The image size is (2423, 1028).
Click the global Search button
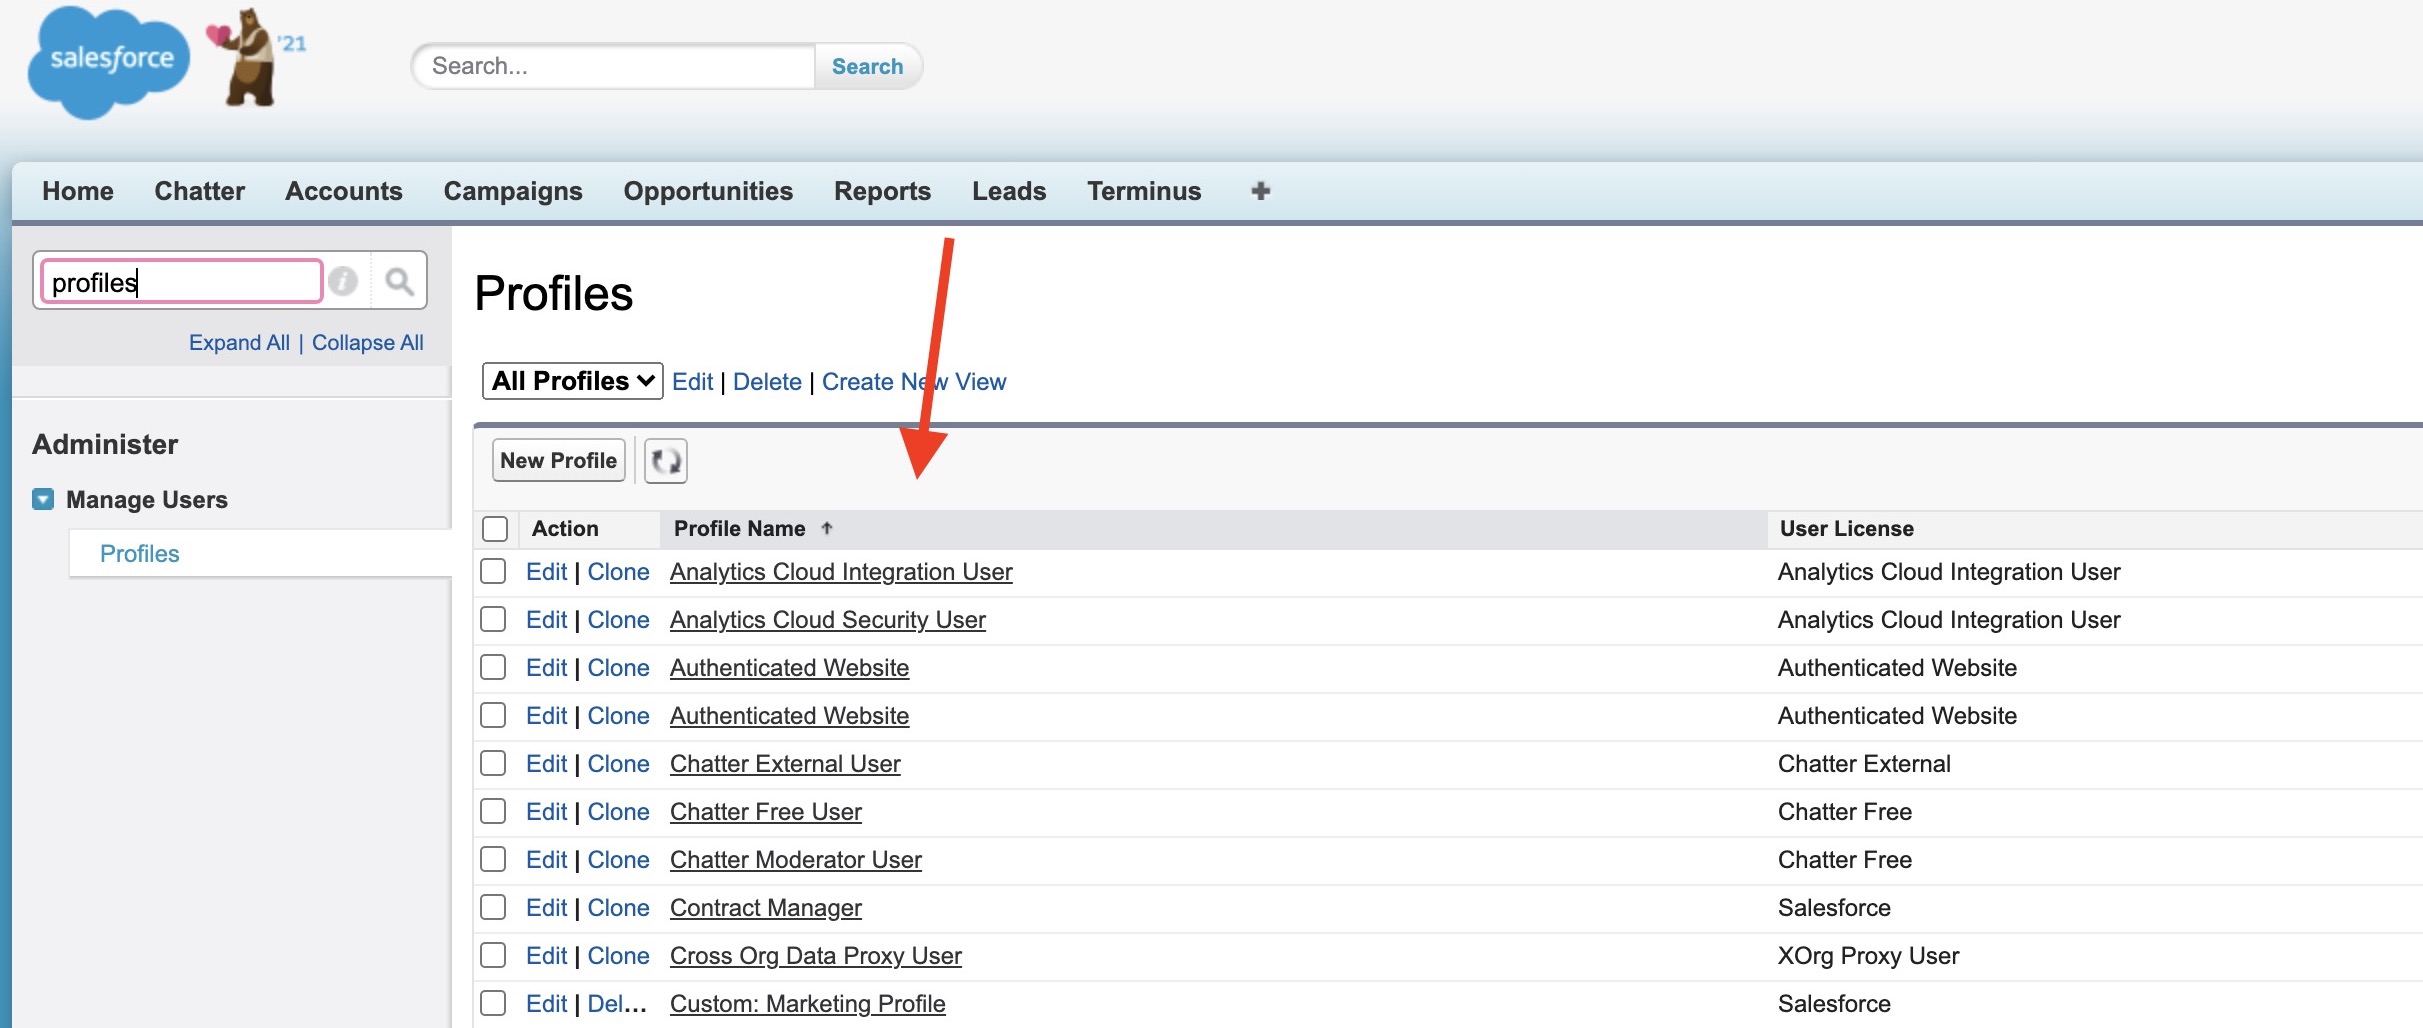point(867,66)
